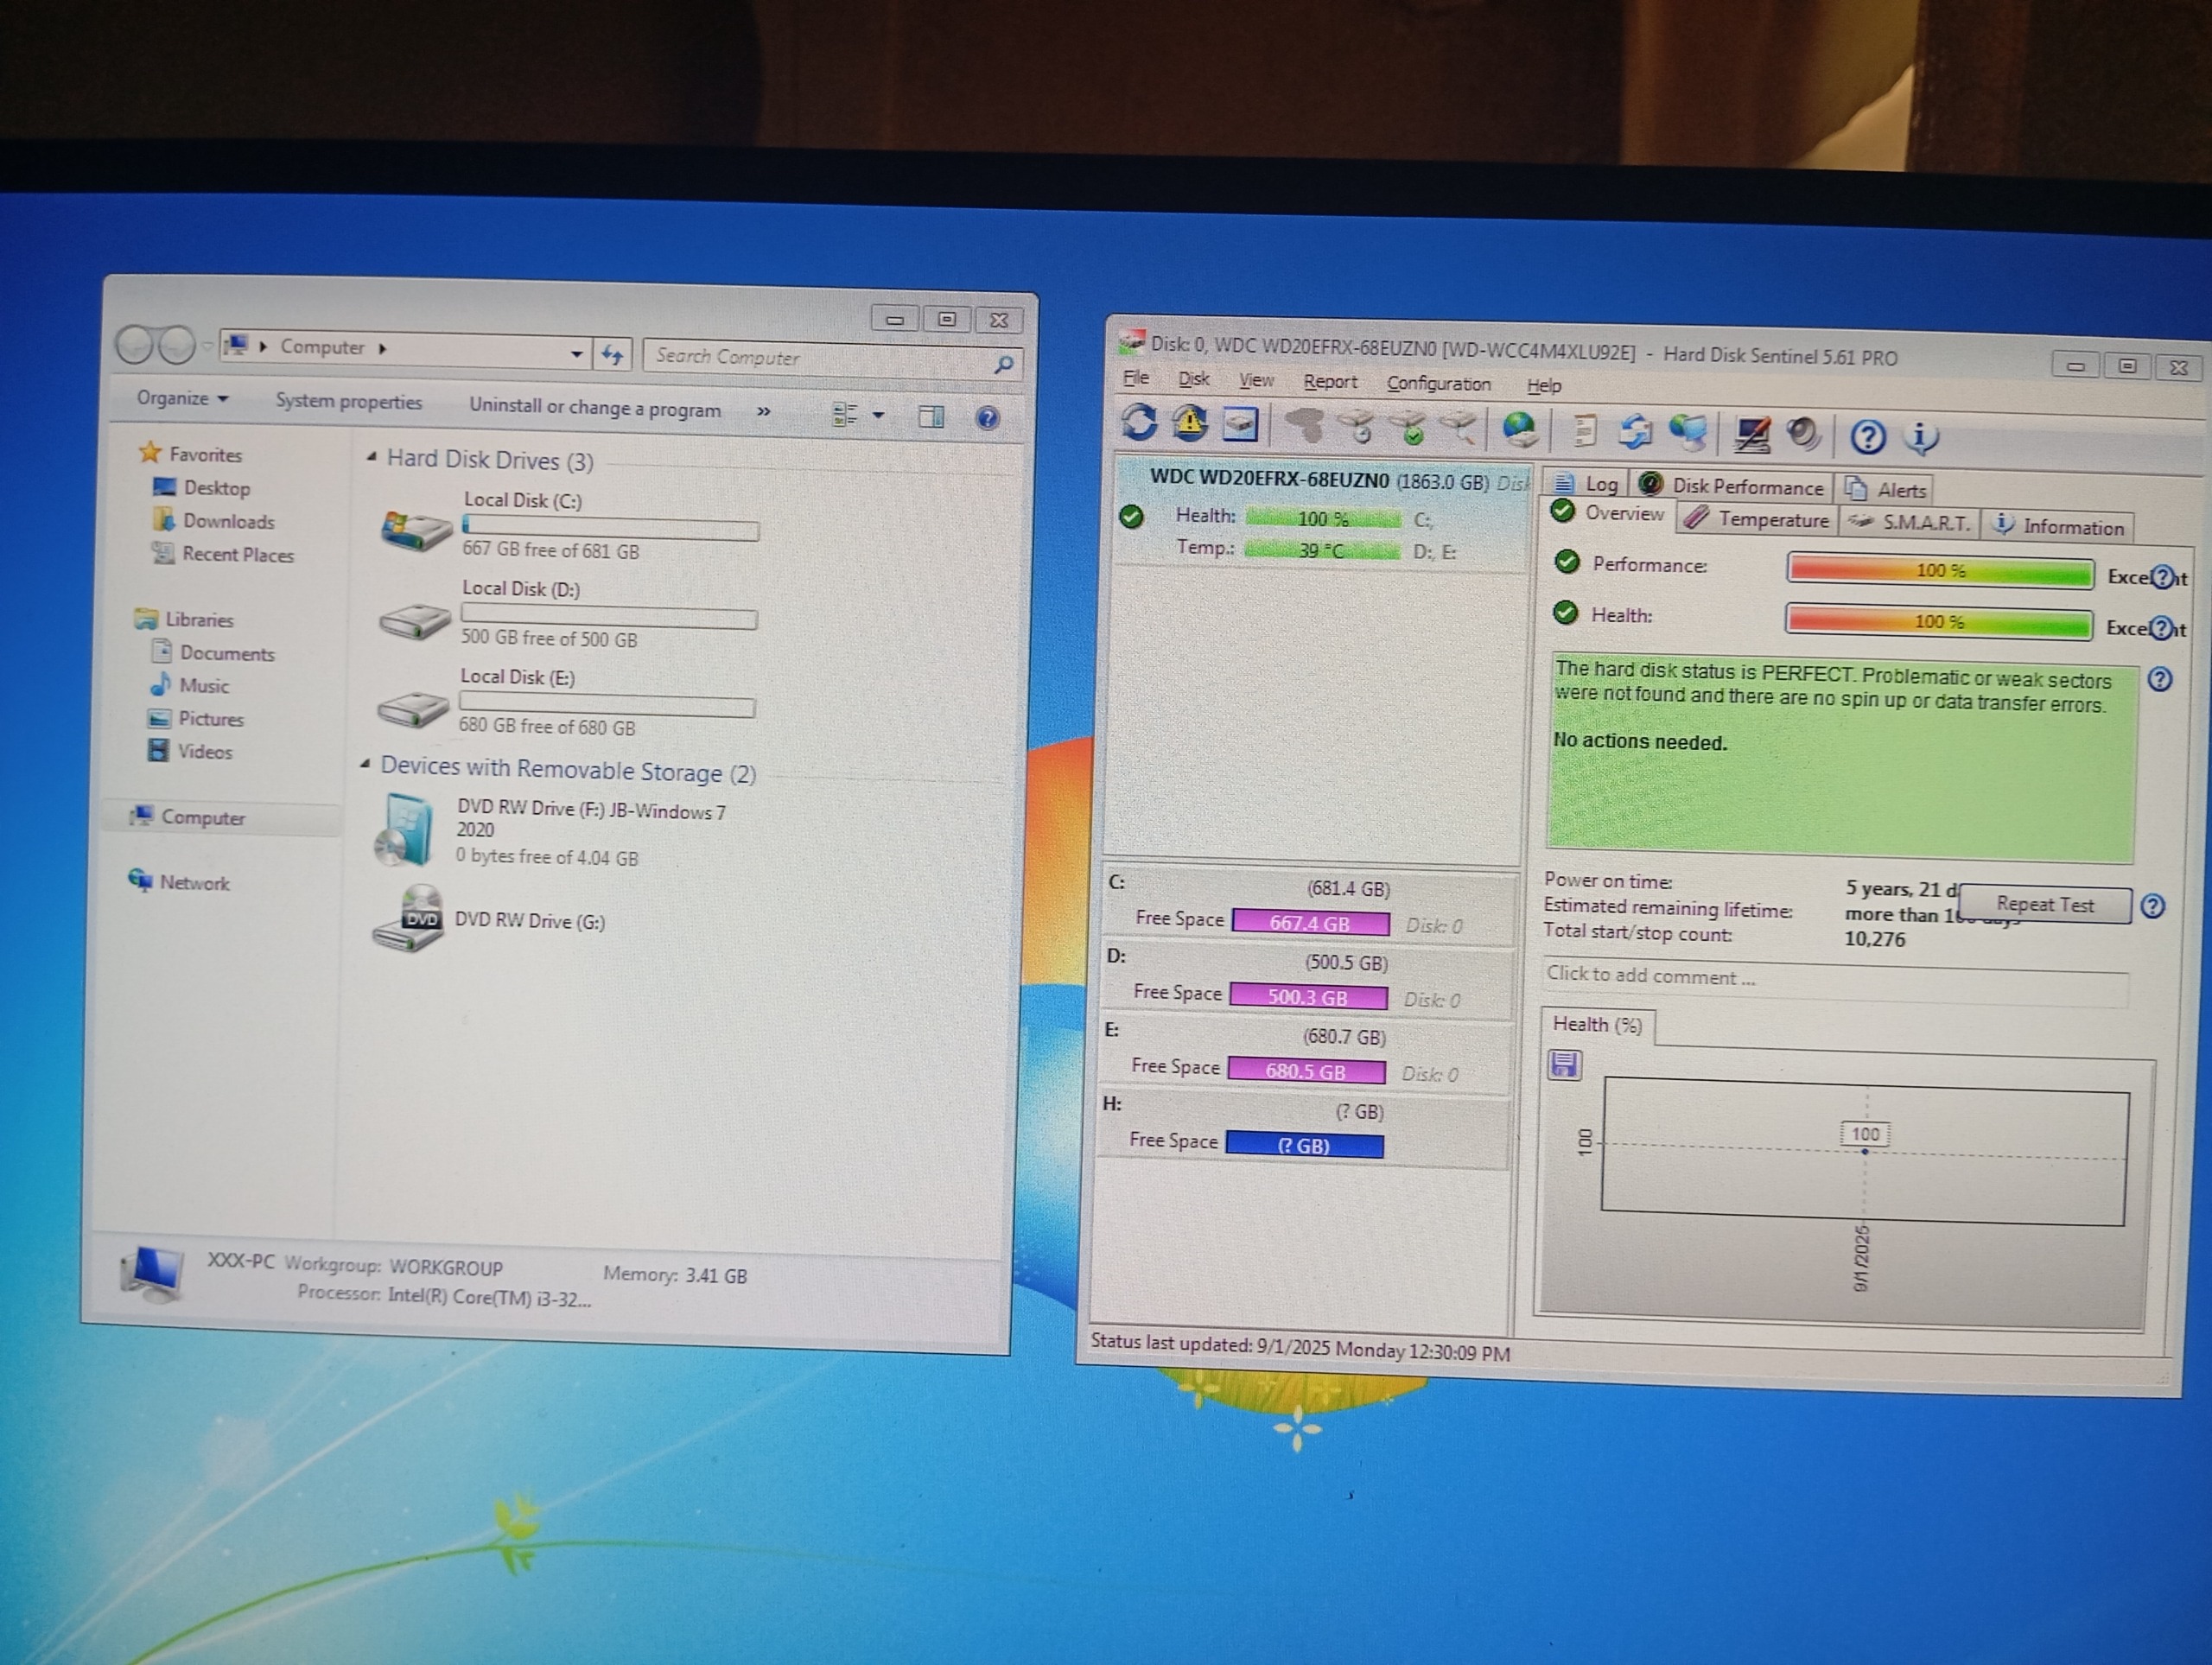Click the view mode icon in Explorer toolbar
The image size is (2212, 1665).
(846, 414)
